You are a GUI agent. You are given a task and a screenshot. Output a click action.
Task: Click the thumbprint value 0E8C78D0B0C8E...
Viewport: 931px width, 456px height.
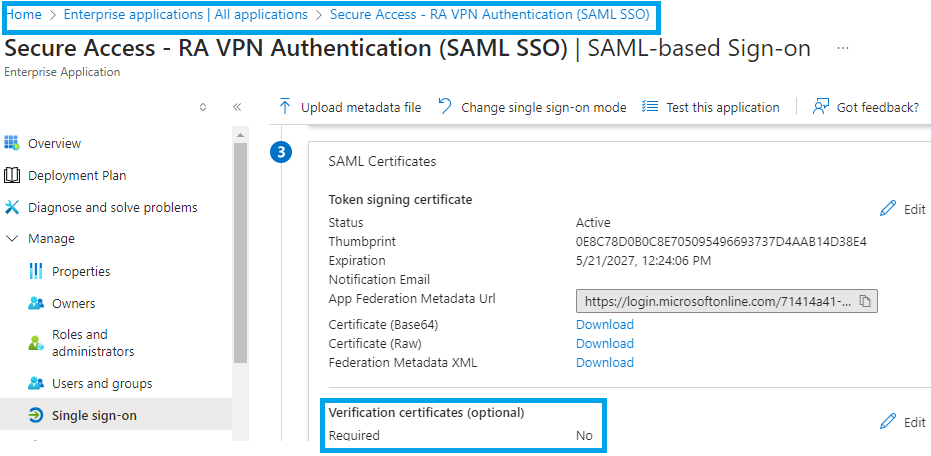[x=721, y=242]
